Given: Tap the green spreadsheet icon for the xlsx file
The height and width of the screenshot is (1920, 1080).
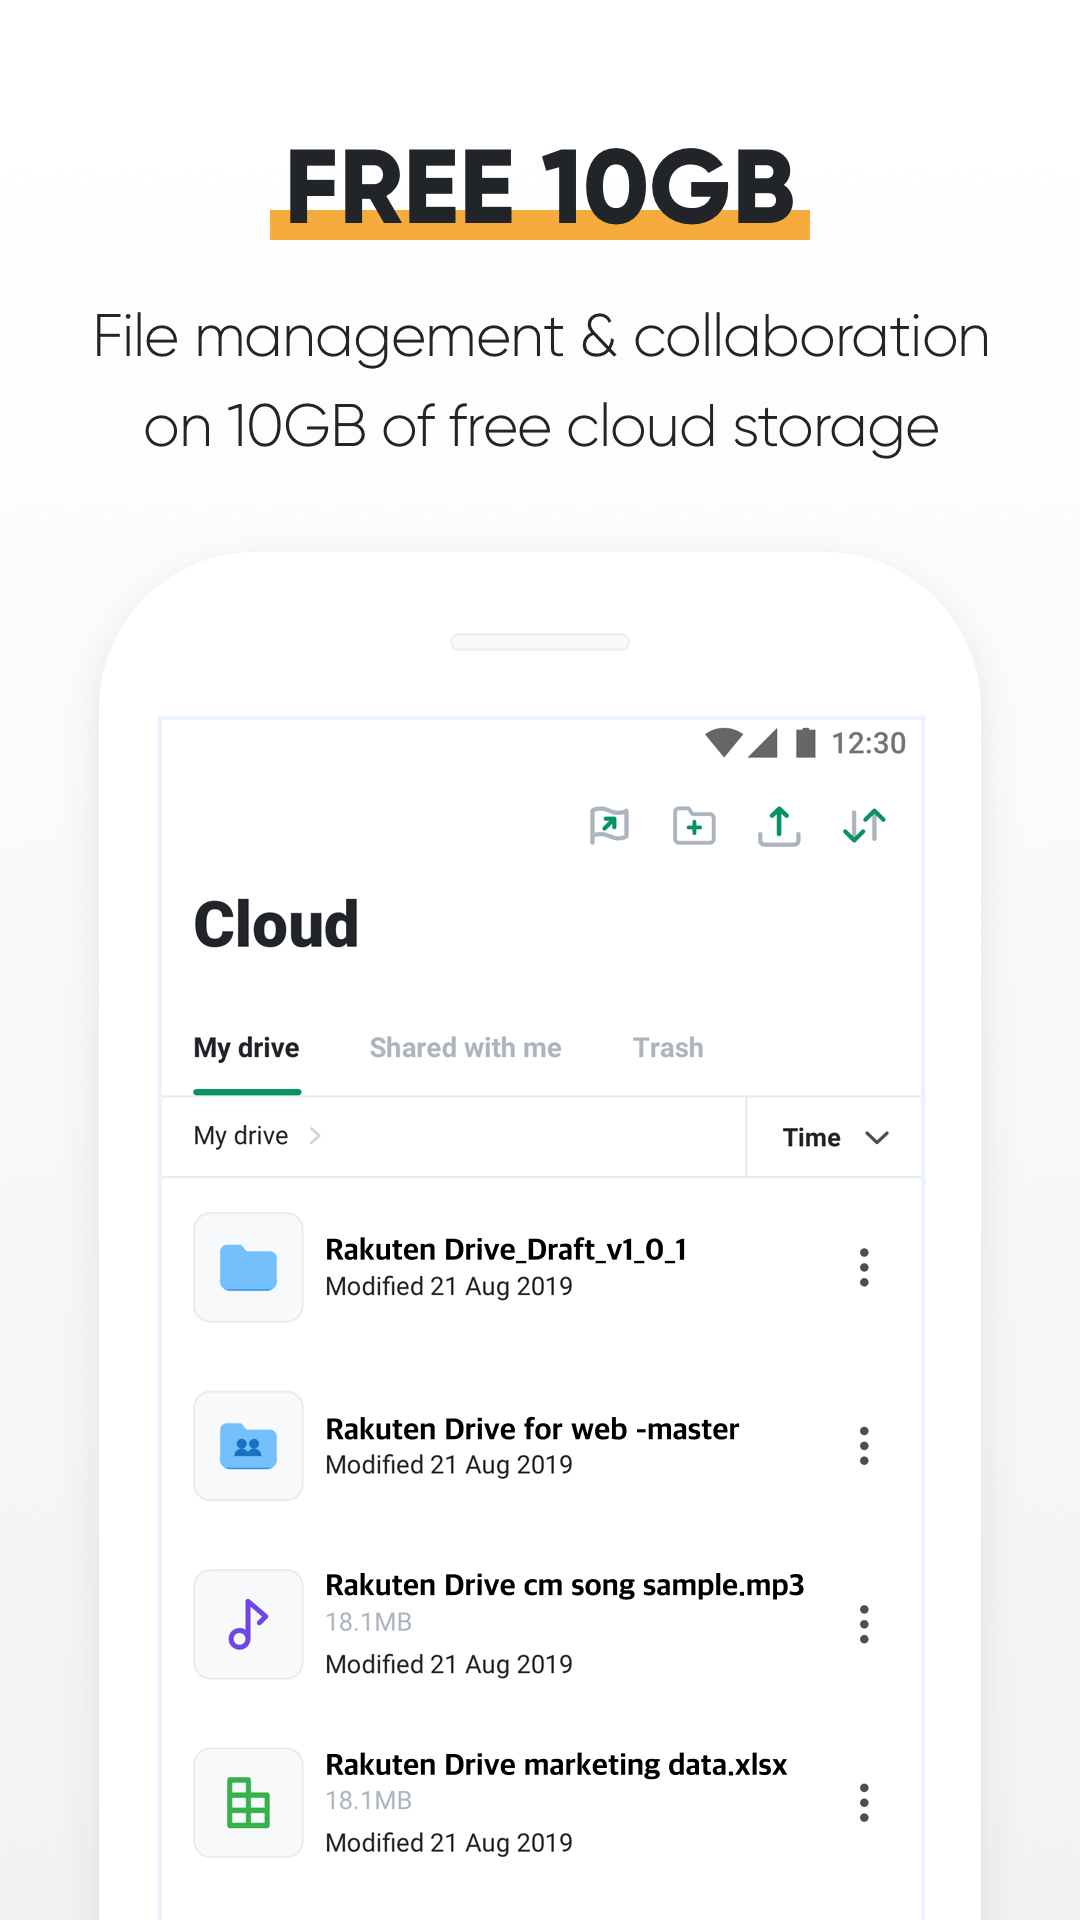Looking at the screenshot, I should [x=248, y=1803].
